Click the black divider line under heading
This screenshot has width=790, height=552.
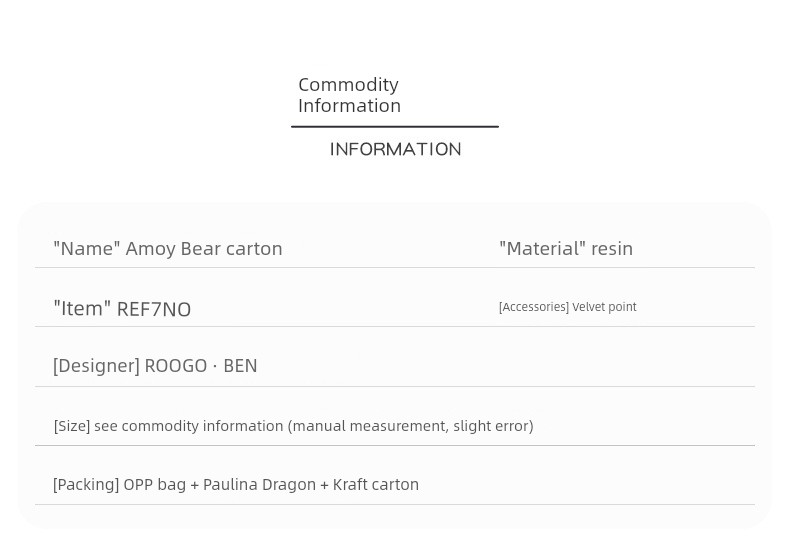395,126
